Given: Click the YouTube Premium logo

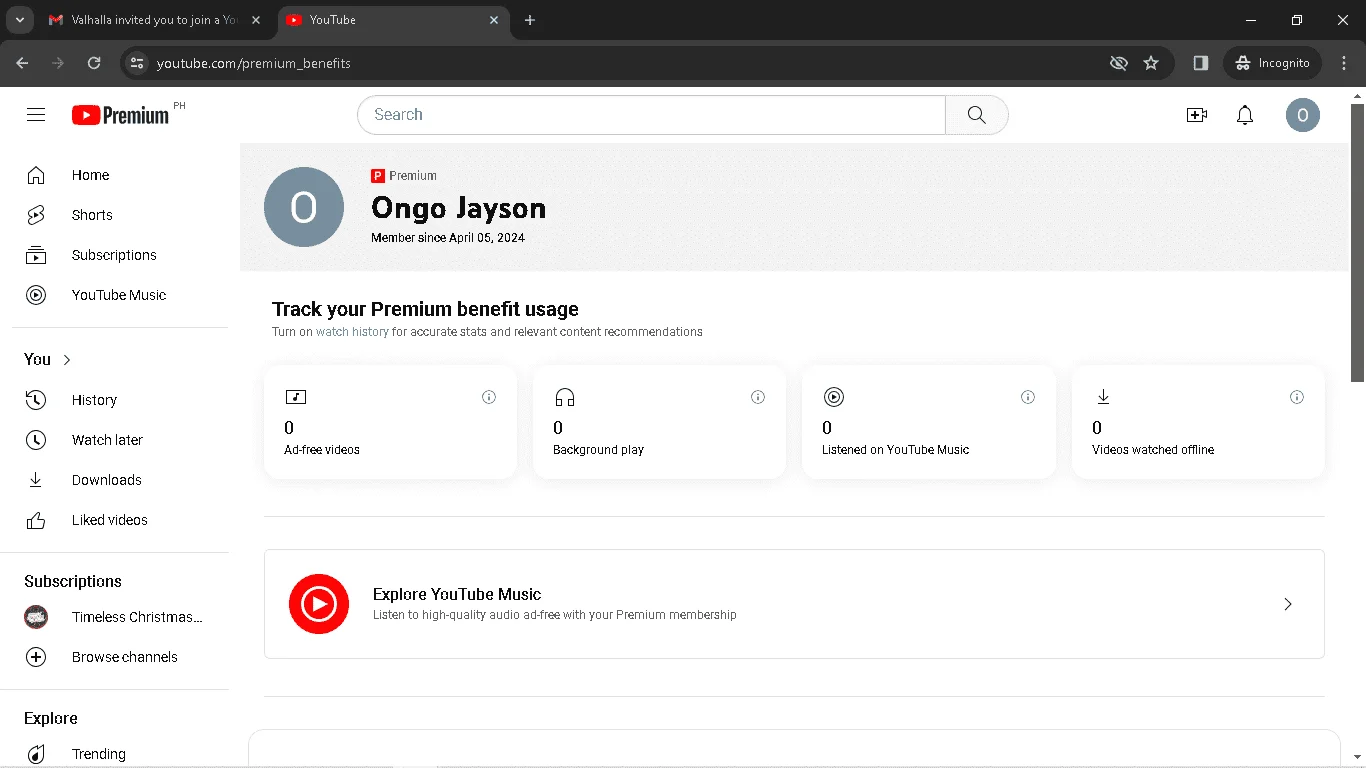Looking at the screenshot, I should click(120, 115).
